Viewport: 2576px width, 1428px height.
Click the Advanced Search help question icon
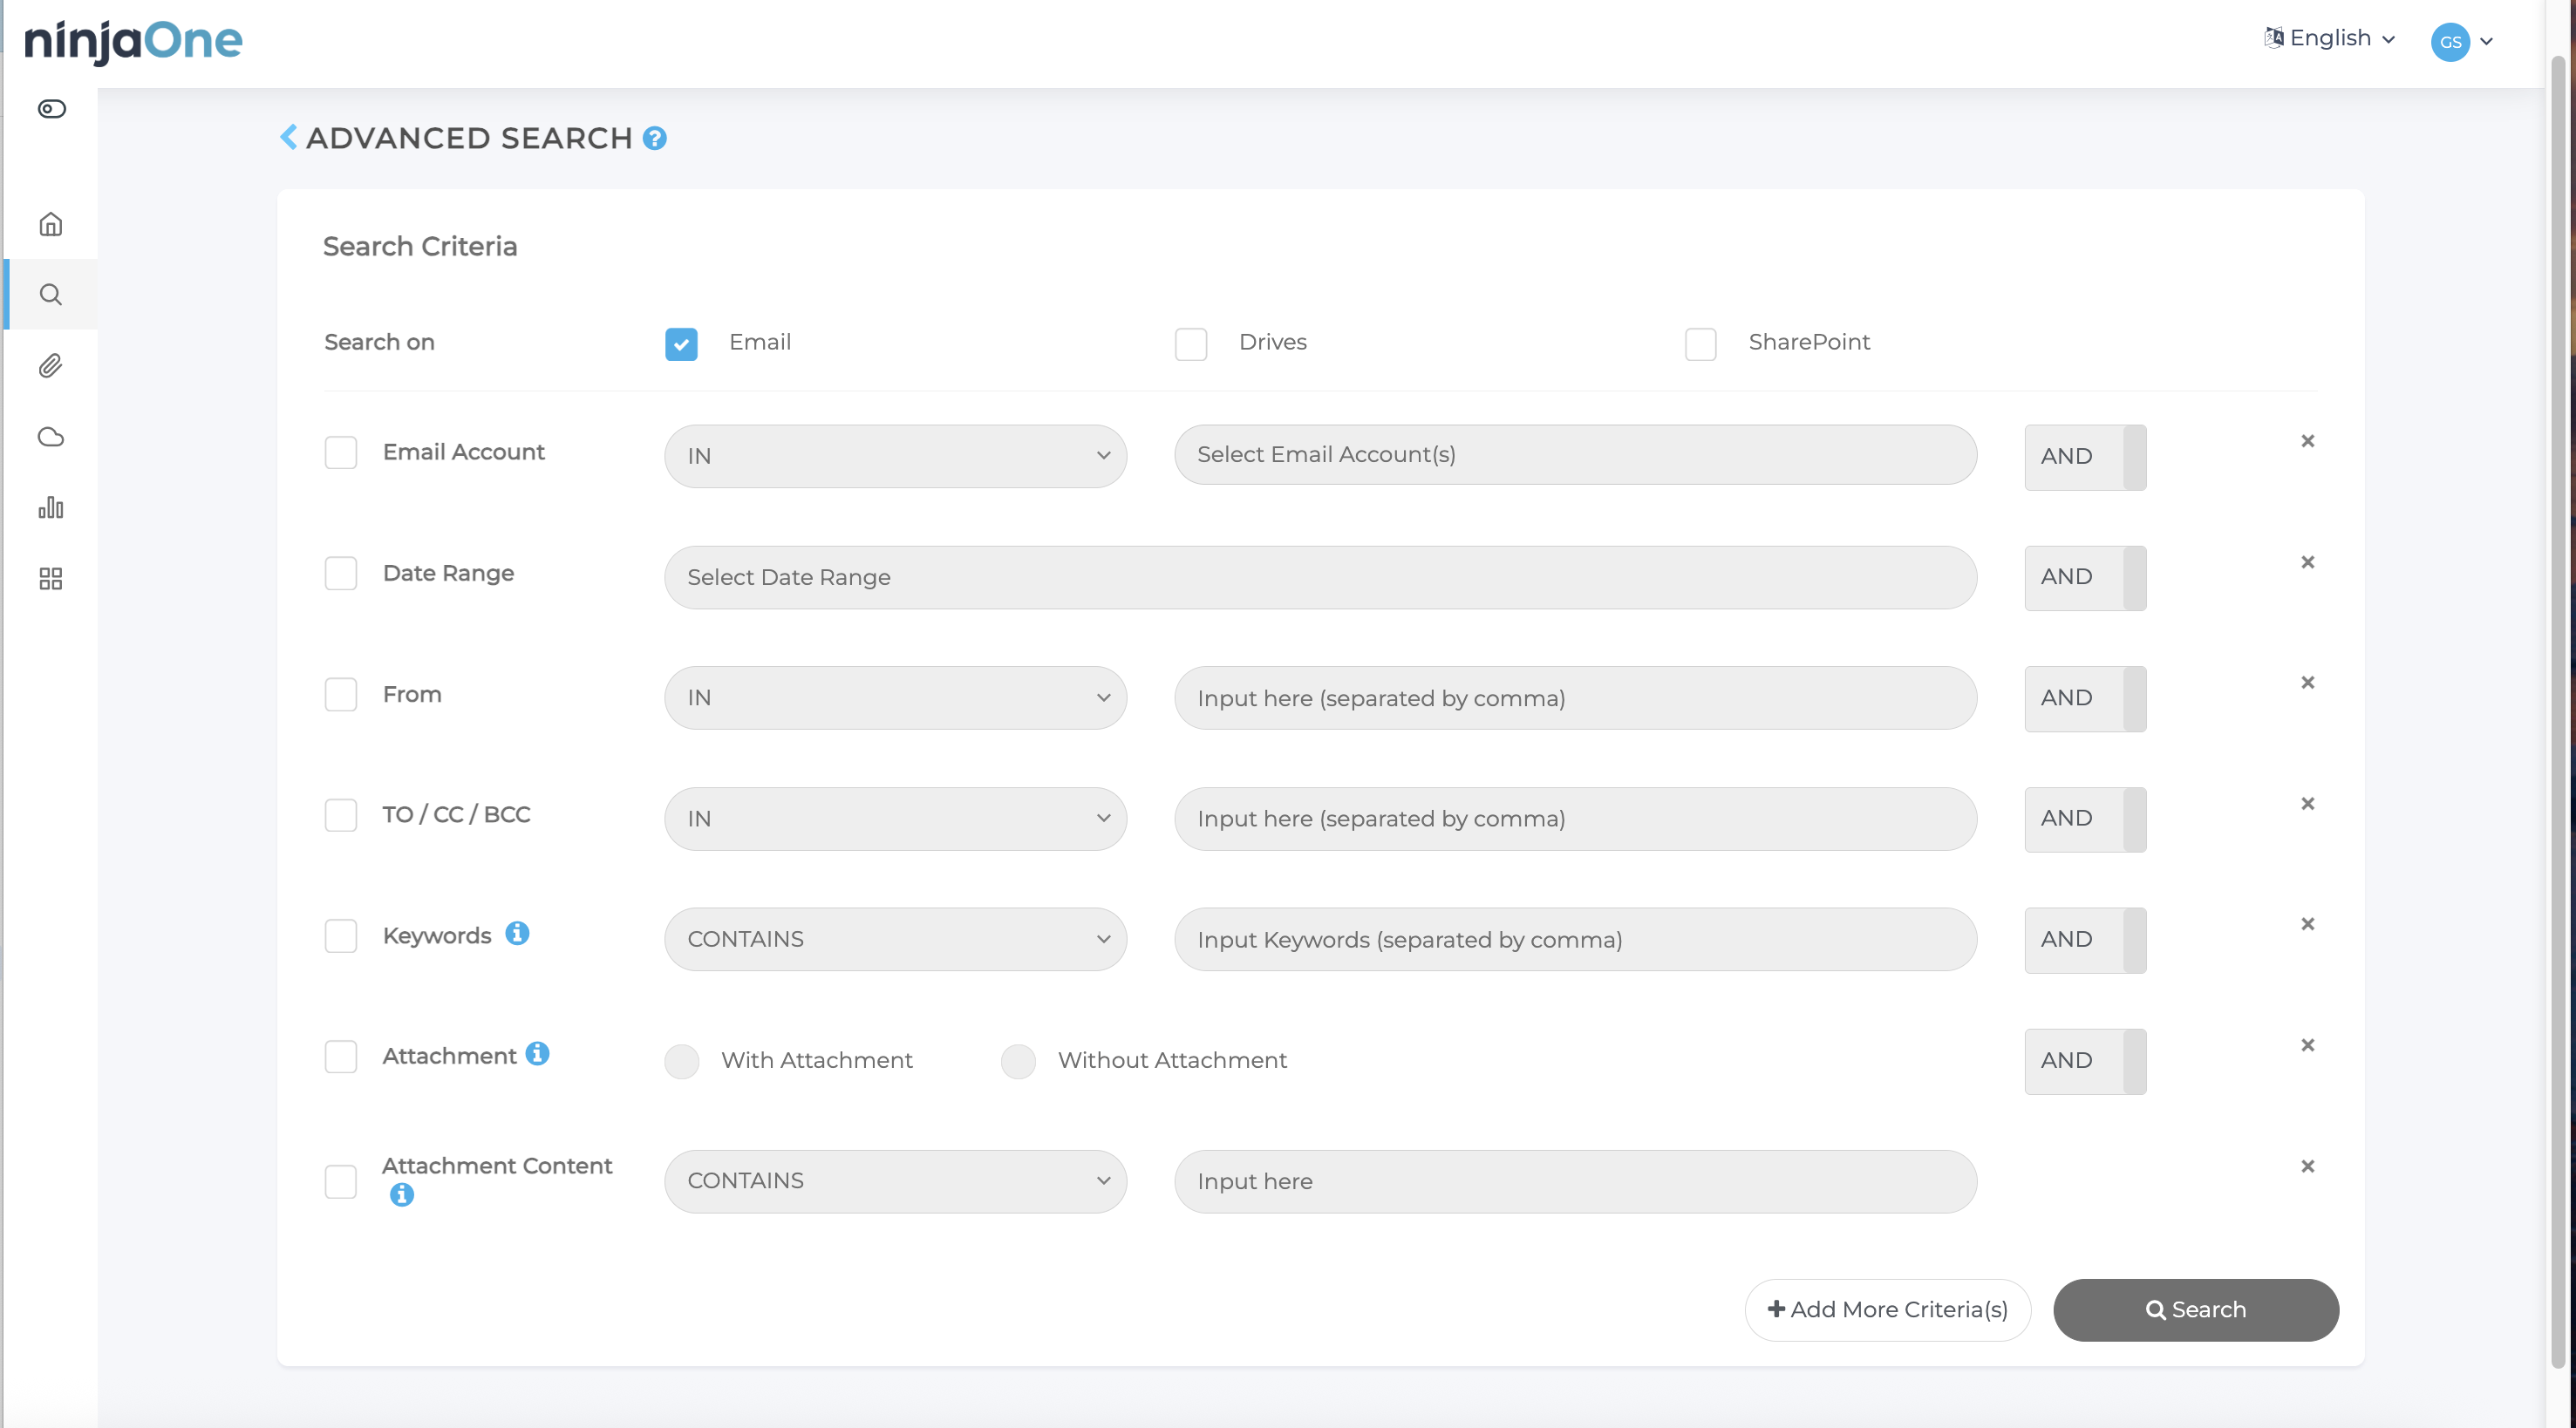coord(655,138)
